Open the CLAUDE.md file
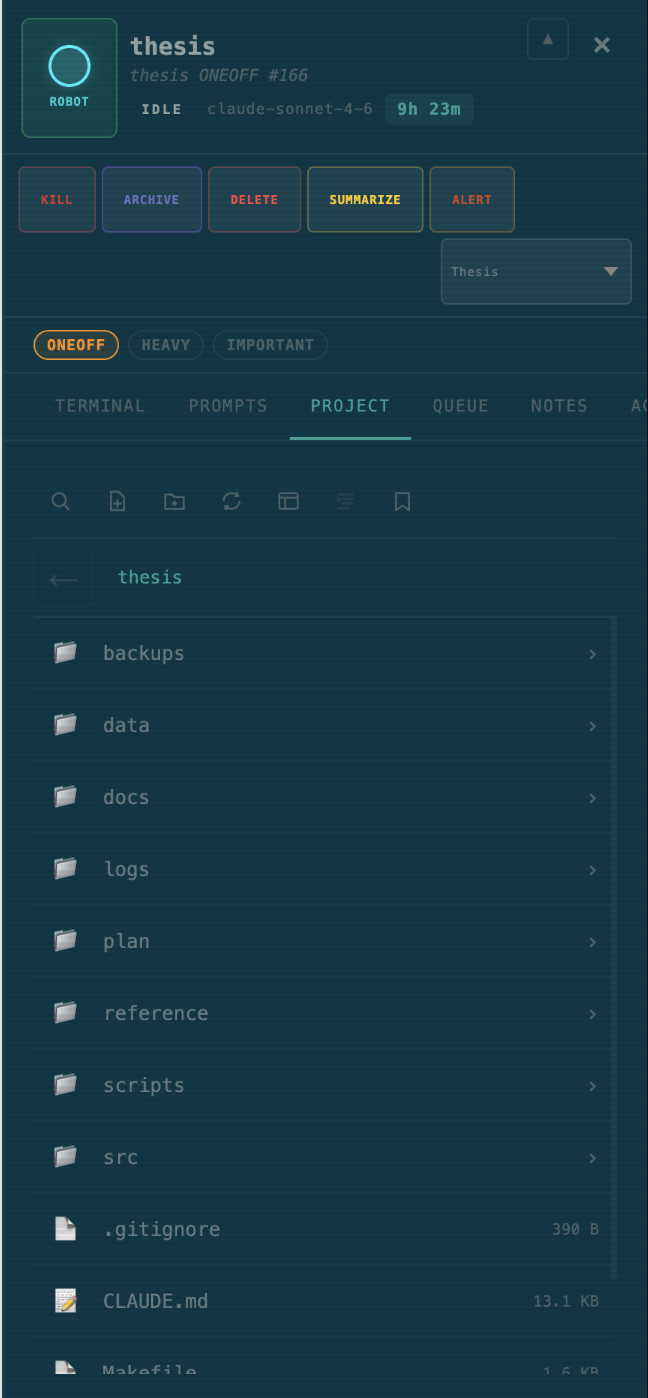Screen dimensions: 648x1398 (155, 1301)
